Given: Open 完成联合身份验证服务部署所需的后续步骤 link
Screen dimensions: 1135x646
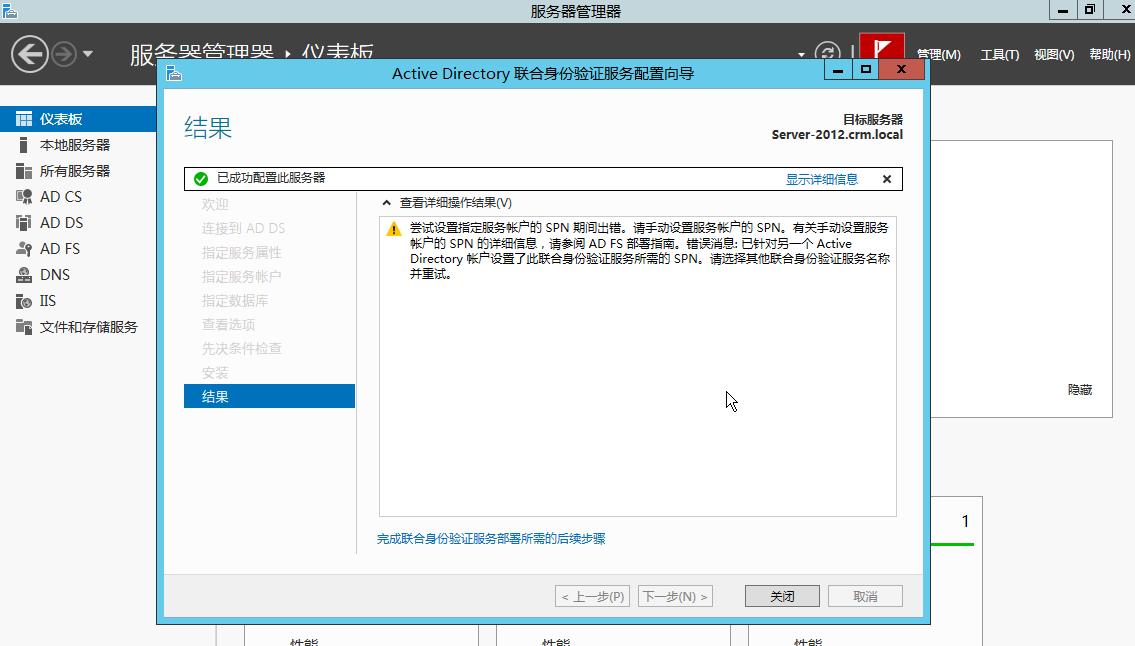Looking at the screenshot, I should (x=491, y=539).
